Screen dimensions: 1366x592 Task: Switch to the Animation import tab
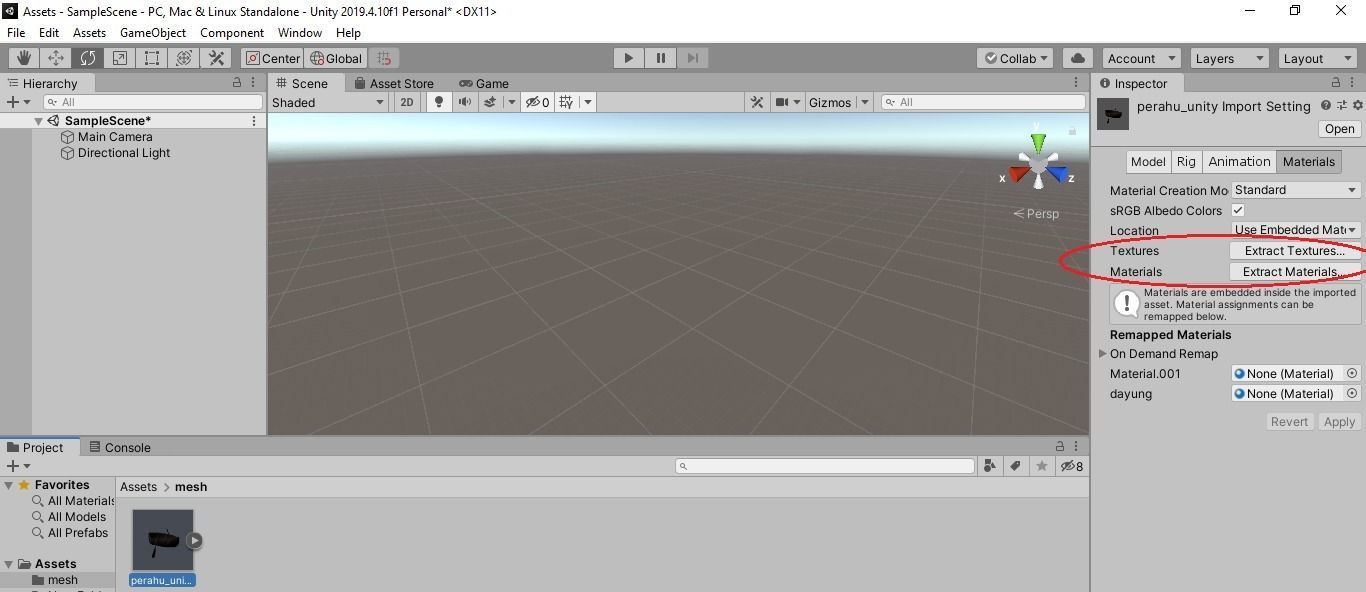tap(1239, 162)
